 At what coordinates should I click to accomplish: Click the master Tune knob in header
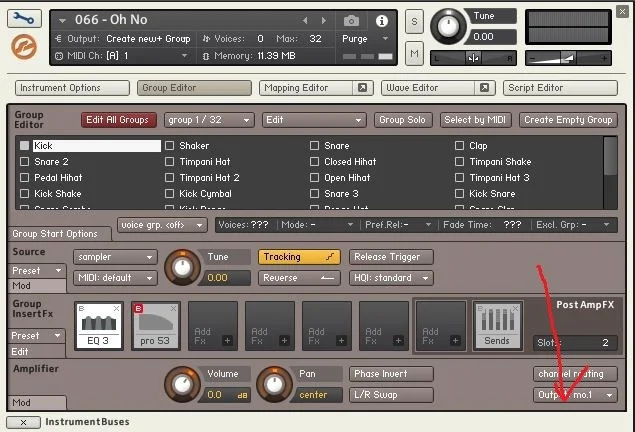448,27
